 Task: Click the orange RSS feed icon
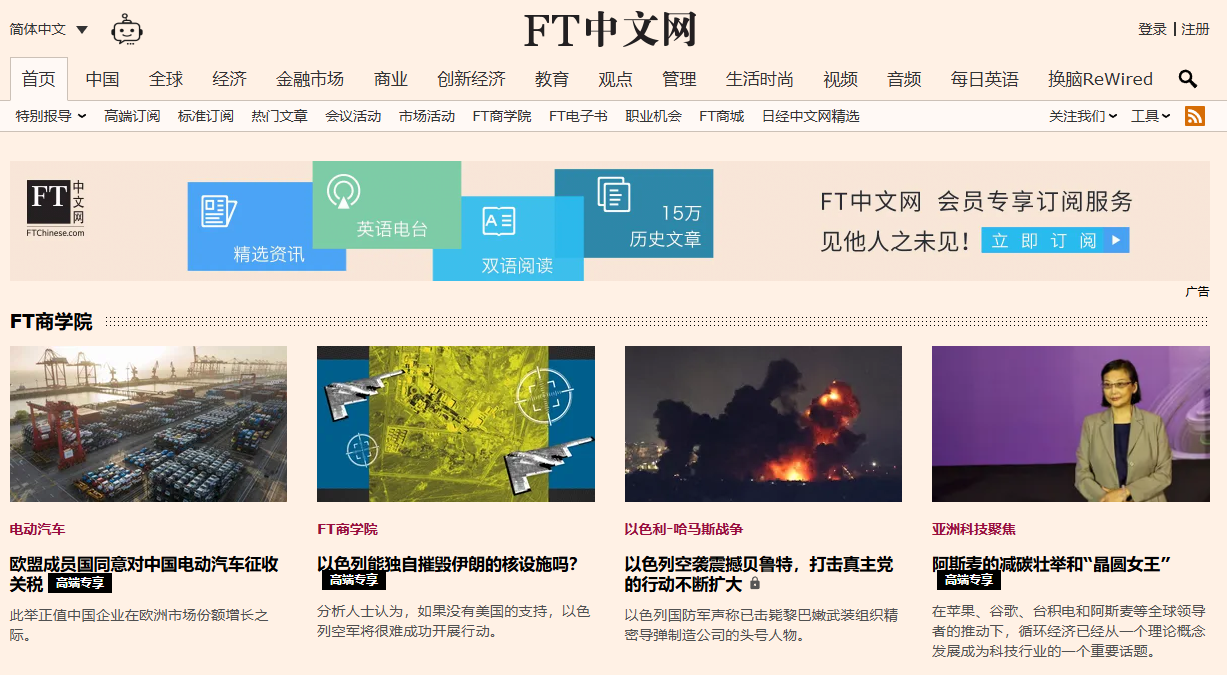1195,116
